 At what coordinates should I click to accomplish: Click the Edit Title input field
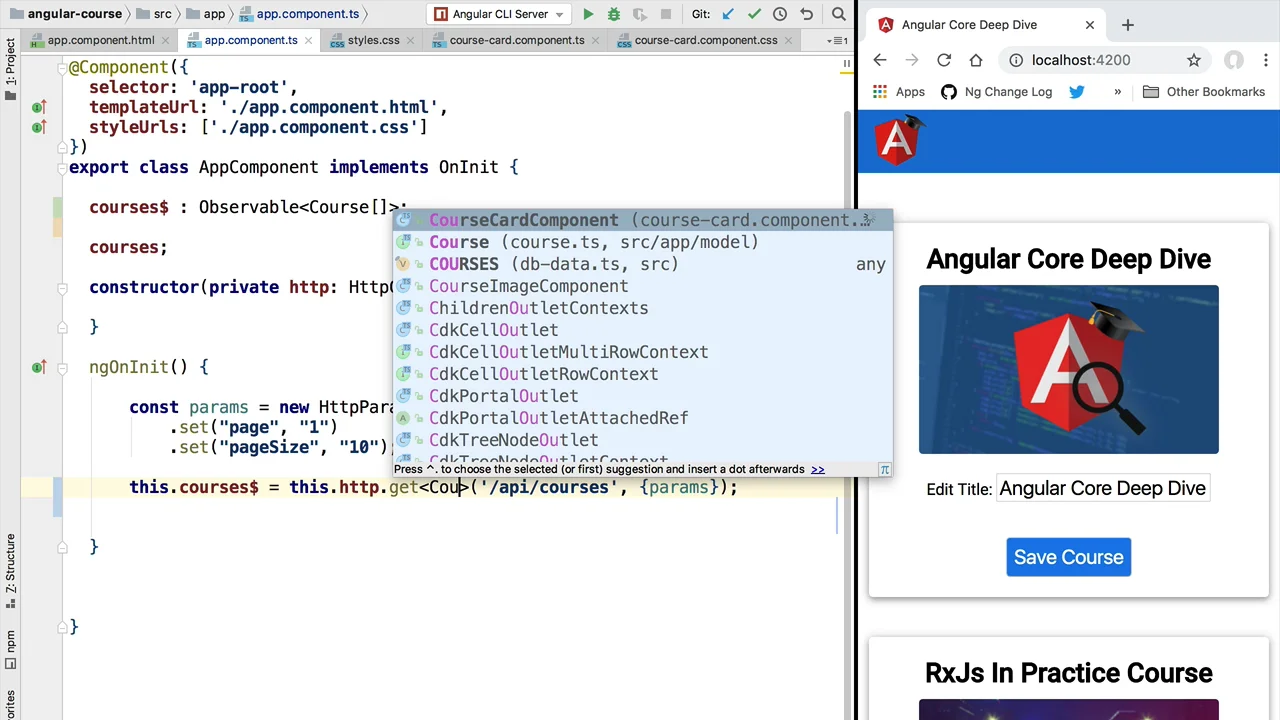pyautogui.click(x=1102, y=488)
